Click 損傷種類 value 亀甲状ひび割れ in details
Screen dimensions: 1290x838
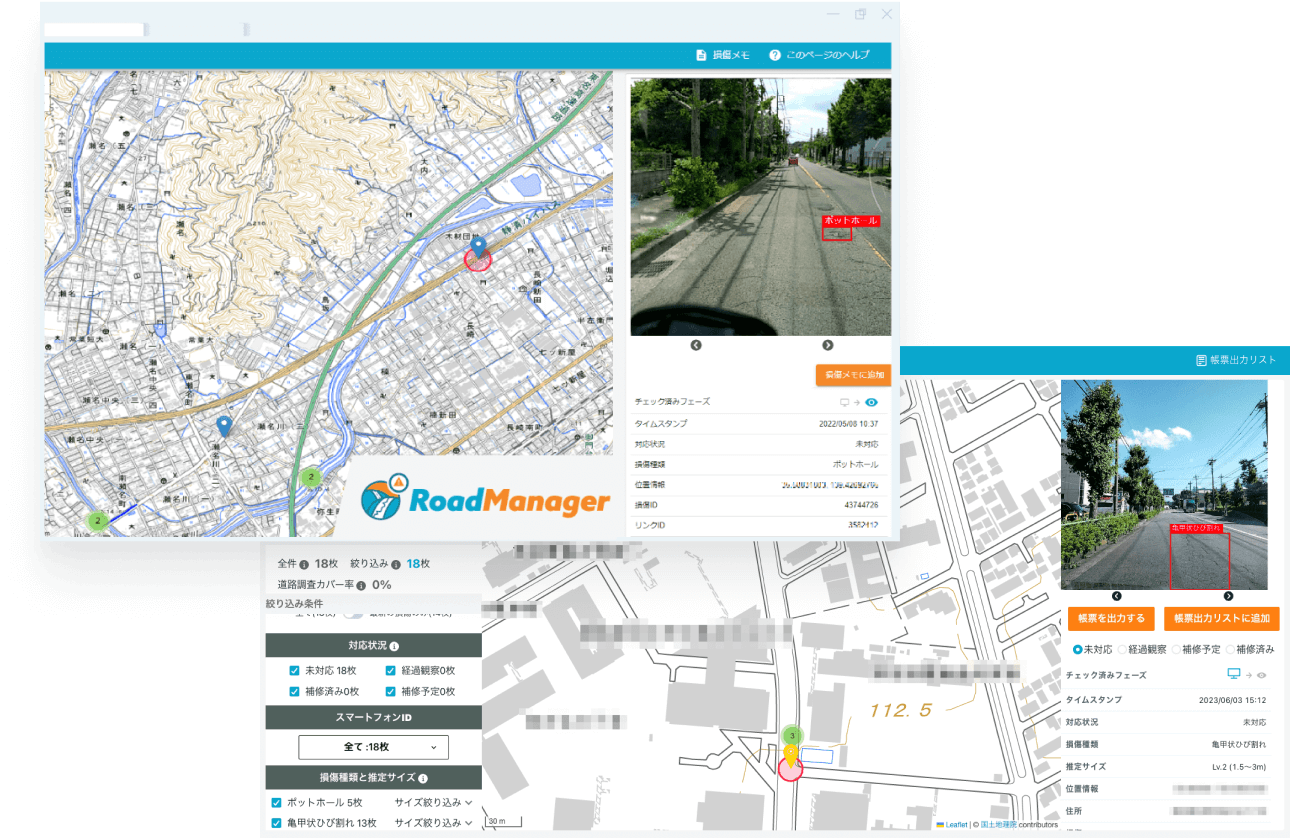point(1238,744)
